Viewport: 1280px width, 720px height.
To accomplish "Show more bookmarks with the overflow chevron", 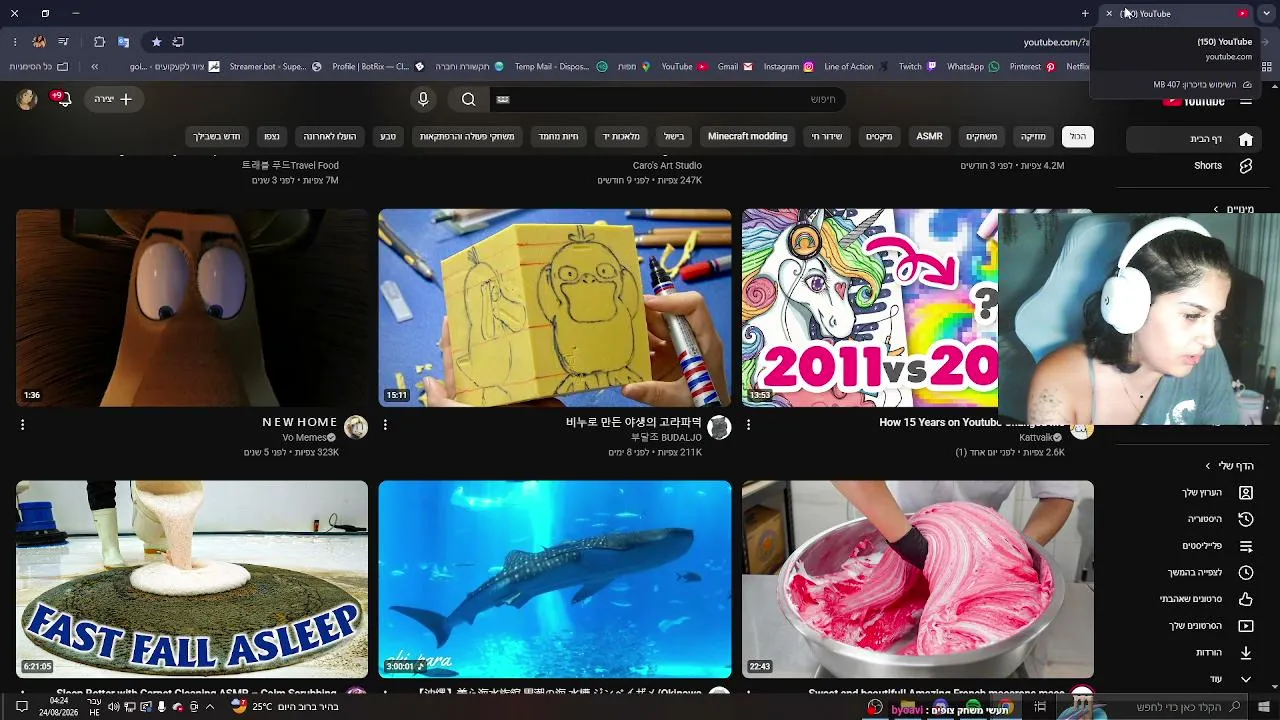I will pos(94,67).
